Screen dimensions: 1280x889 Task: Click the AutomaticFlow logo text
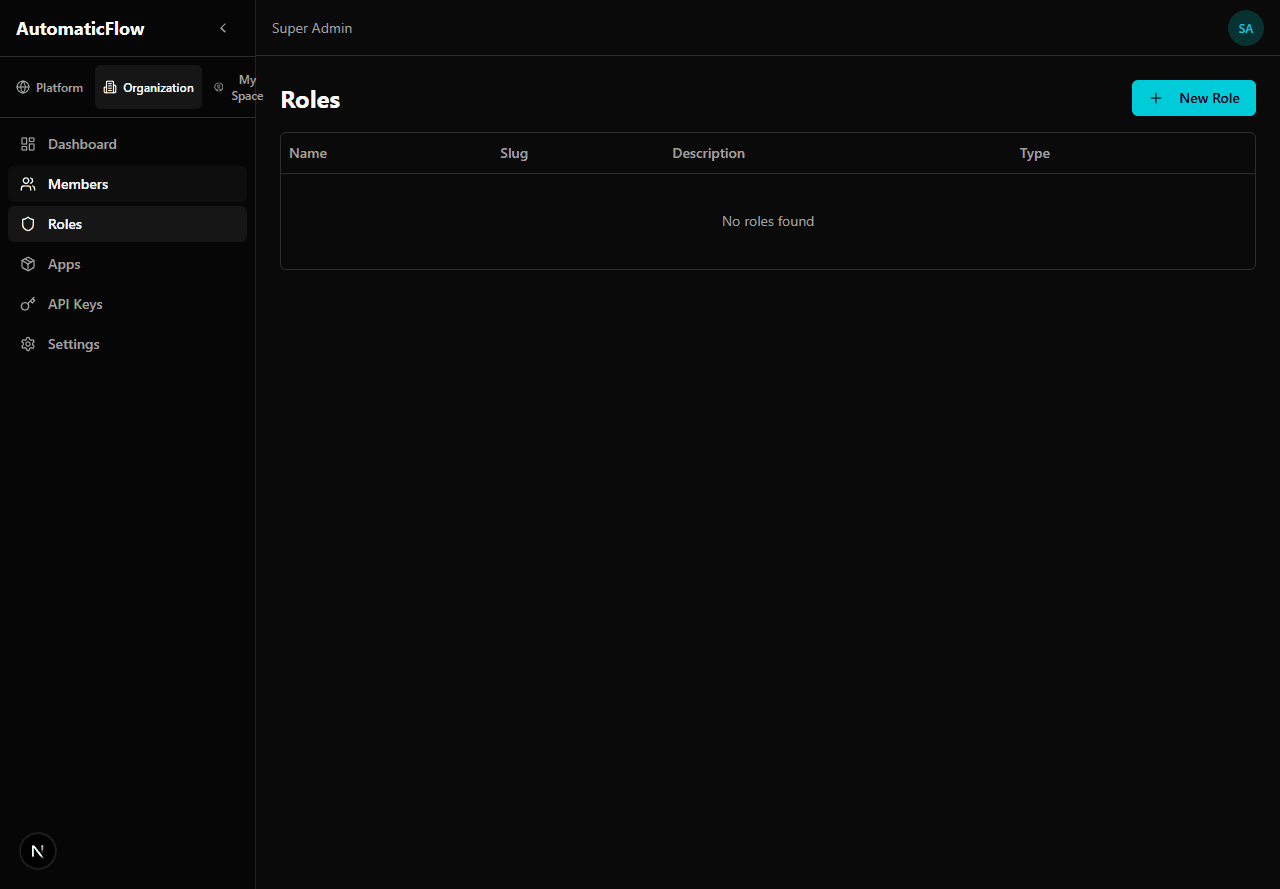79,28
